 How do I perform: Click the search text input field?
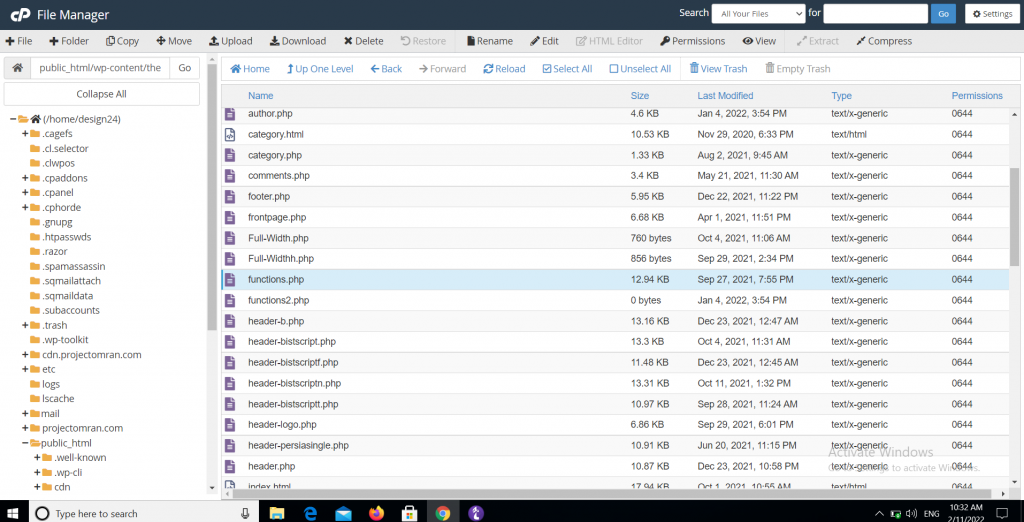click(x=875, y=14)
